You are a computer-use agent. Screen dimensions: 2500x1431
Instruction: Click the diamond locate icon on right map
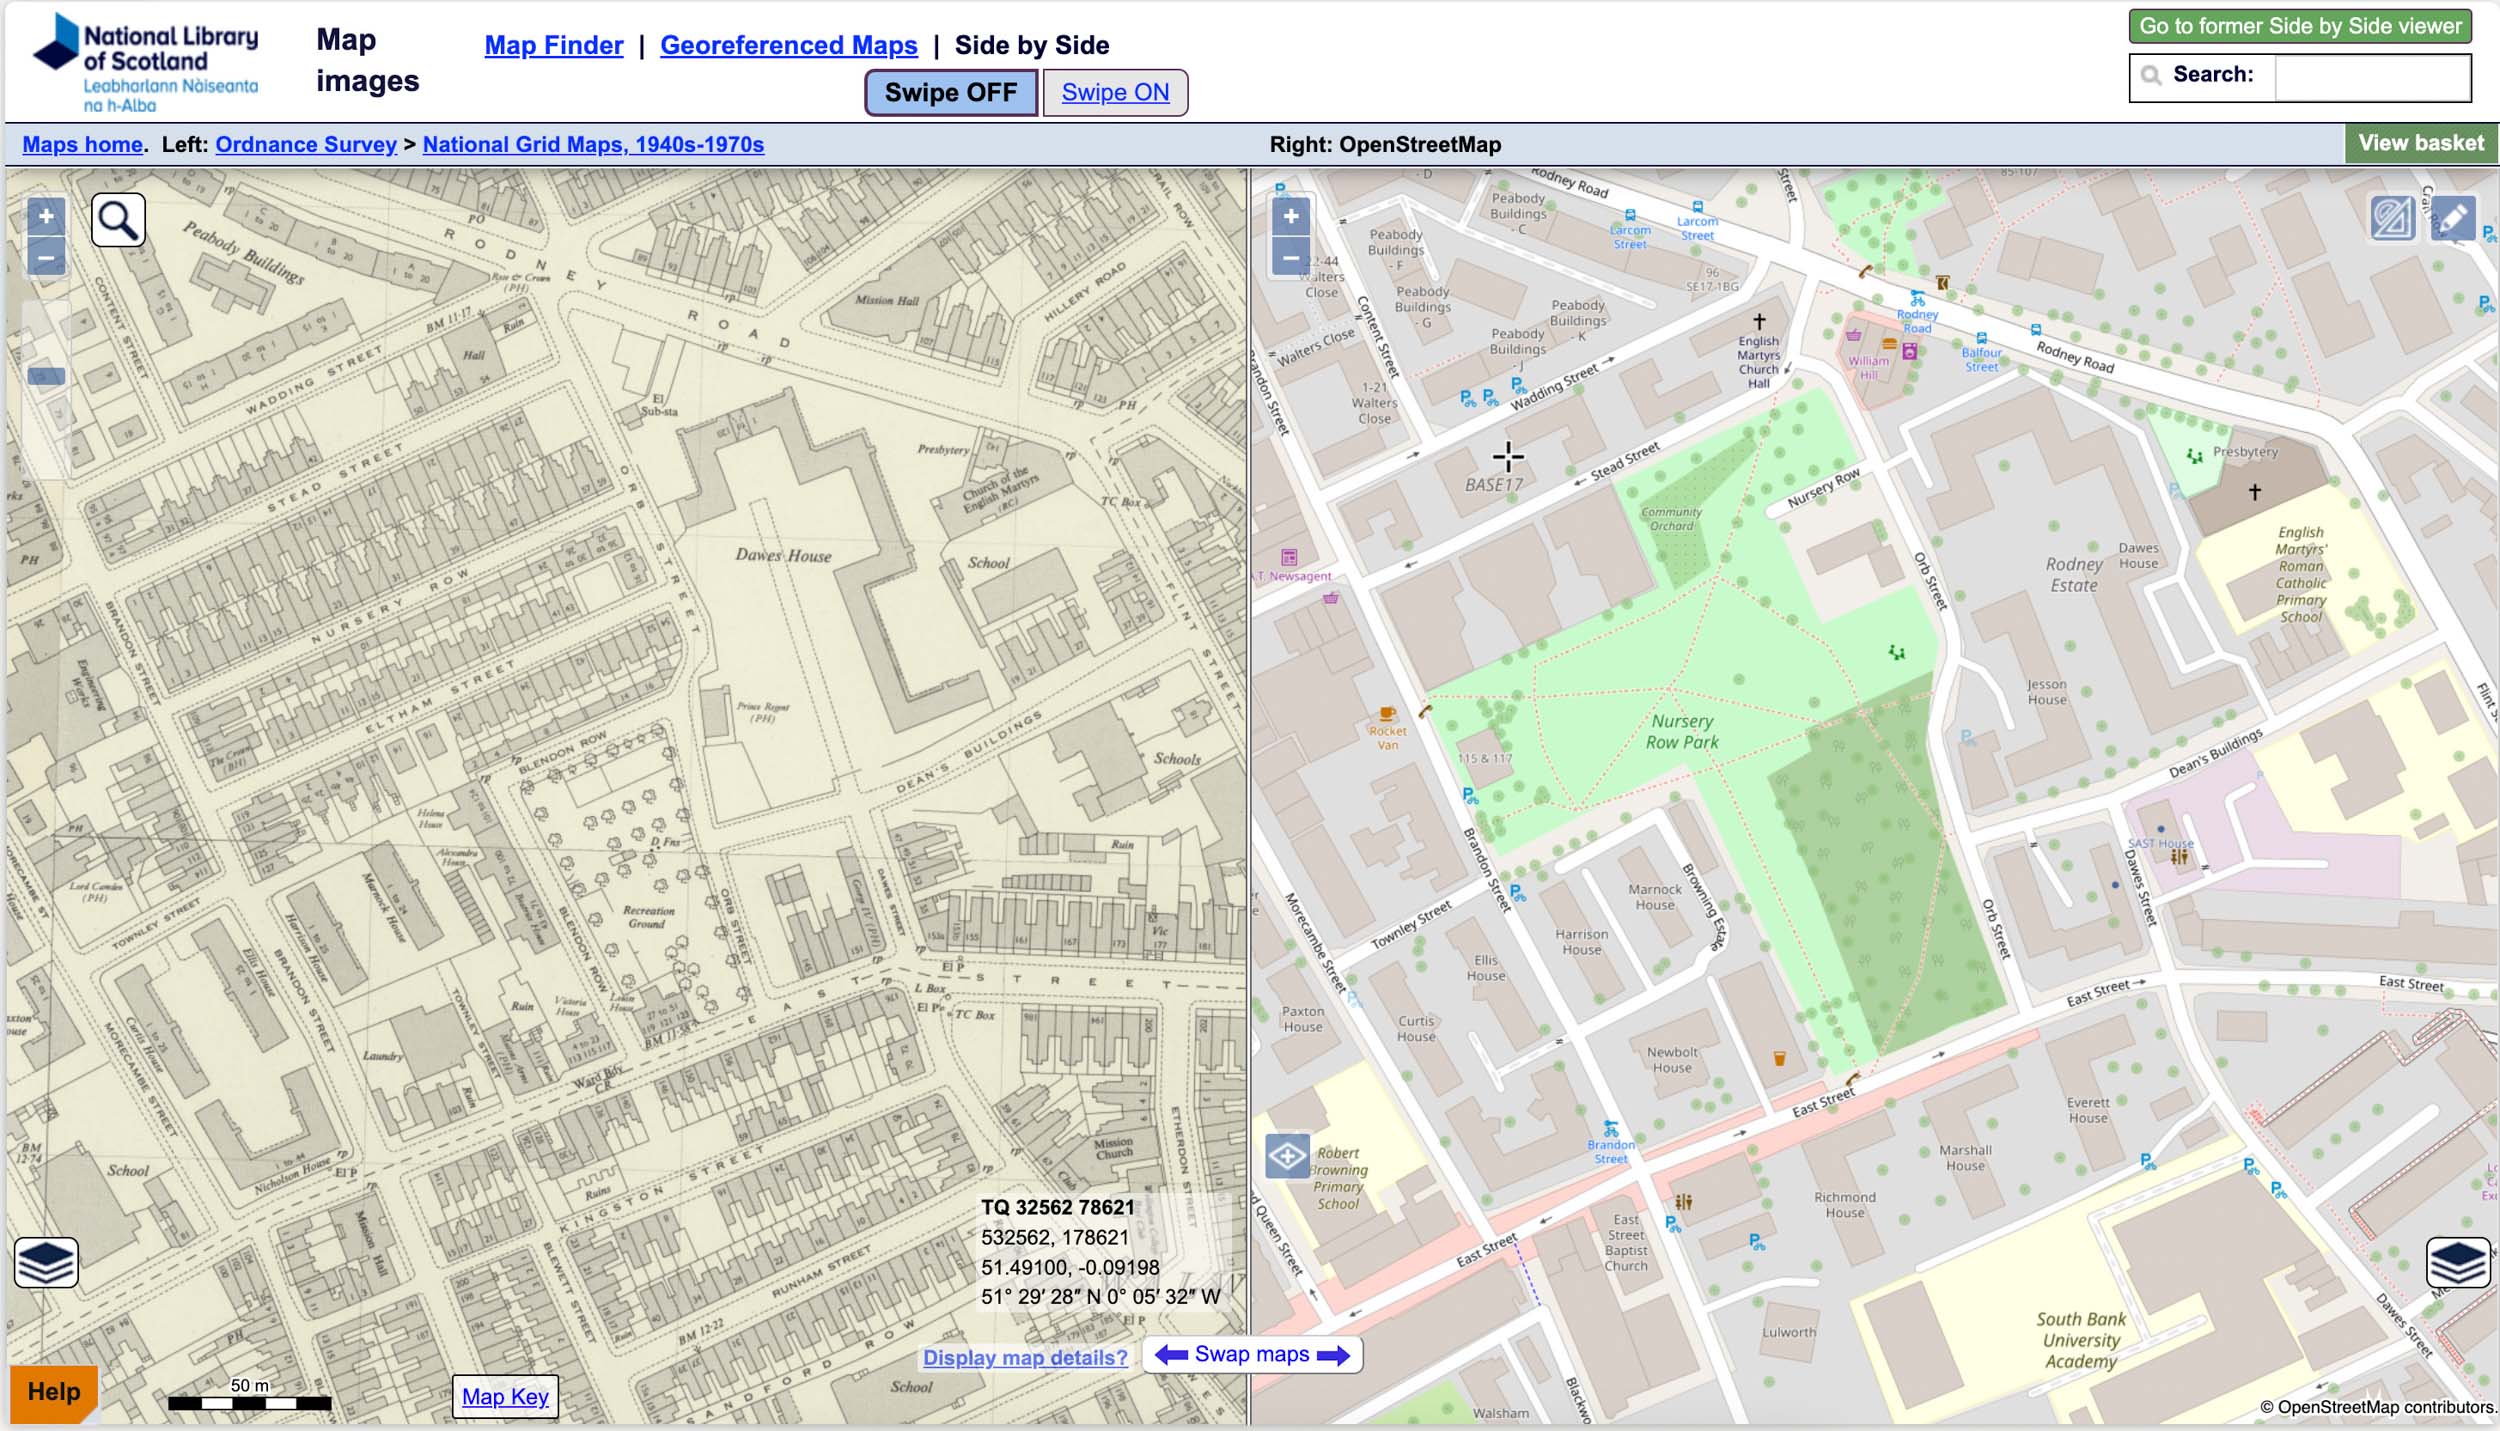[x=1287, y=1157]
